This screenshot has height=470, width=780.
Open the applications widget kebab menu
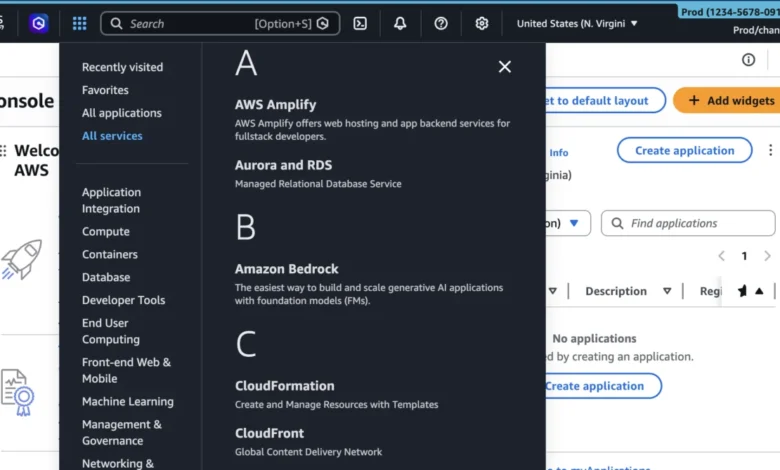[770, 151]
